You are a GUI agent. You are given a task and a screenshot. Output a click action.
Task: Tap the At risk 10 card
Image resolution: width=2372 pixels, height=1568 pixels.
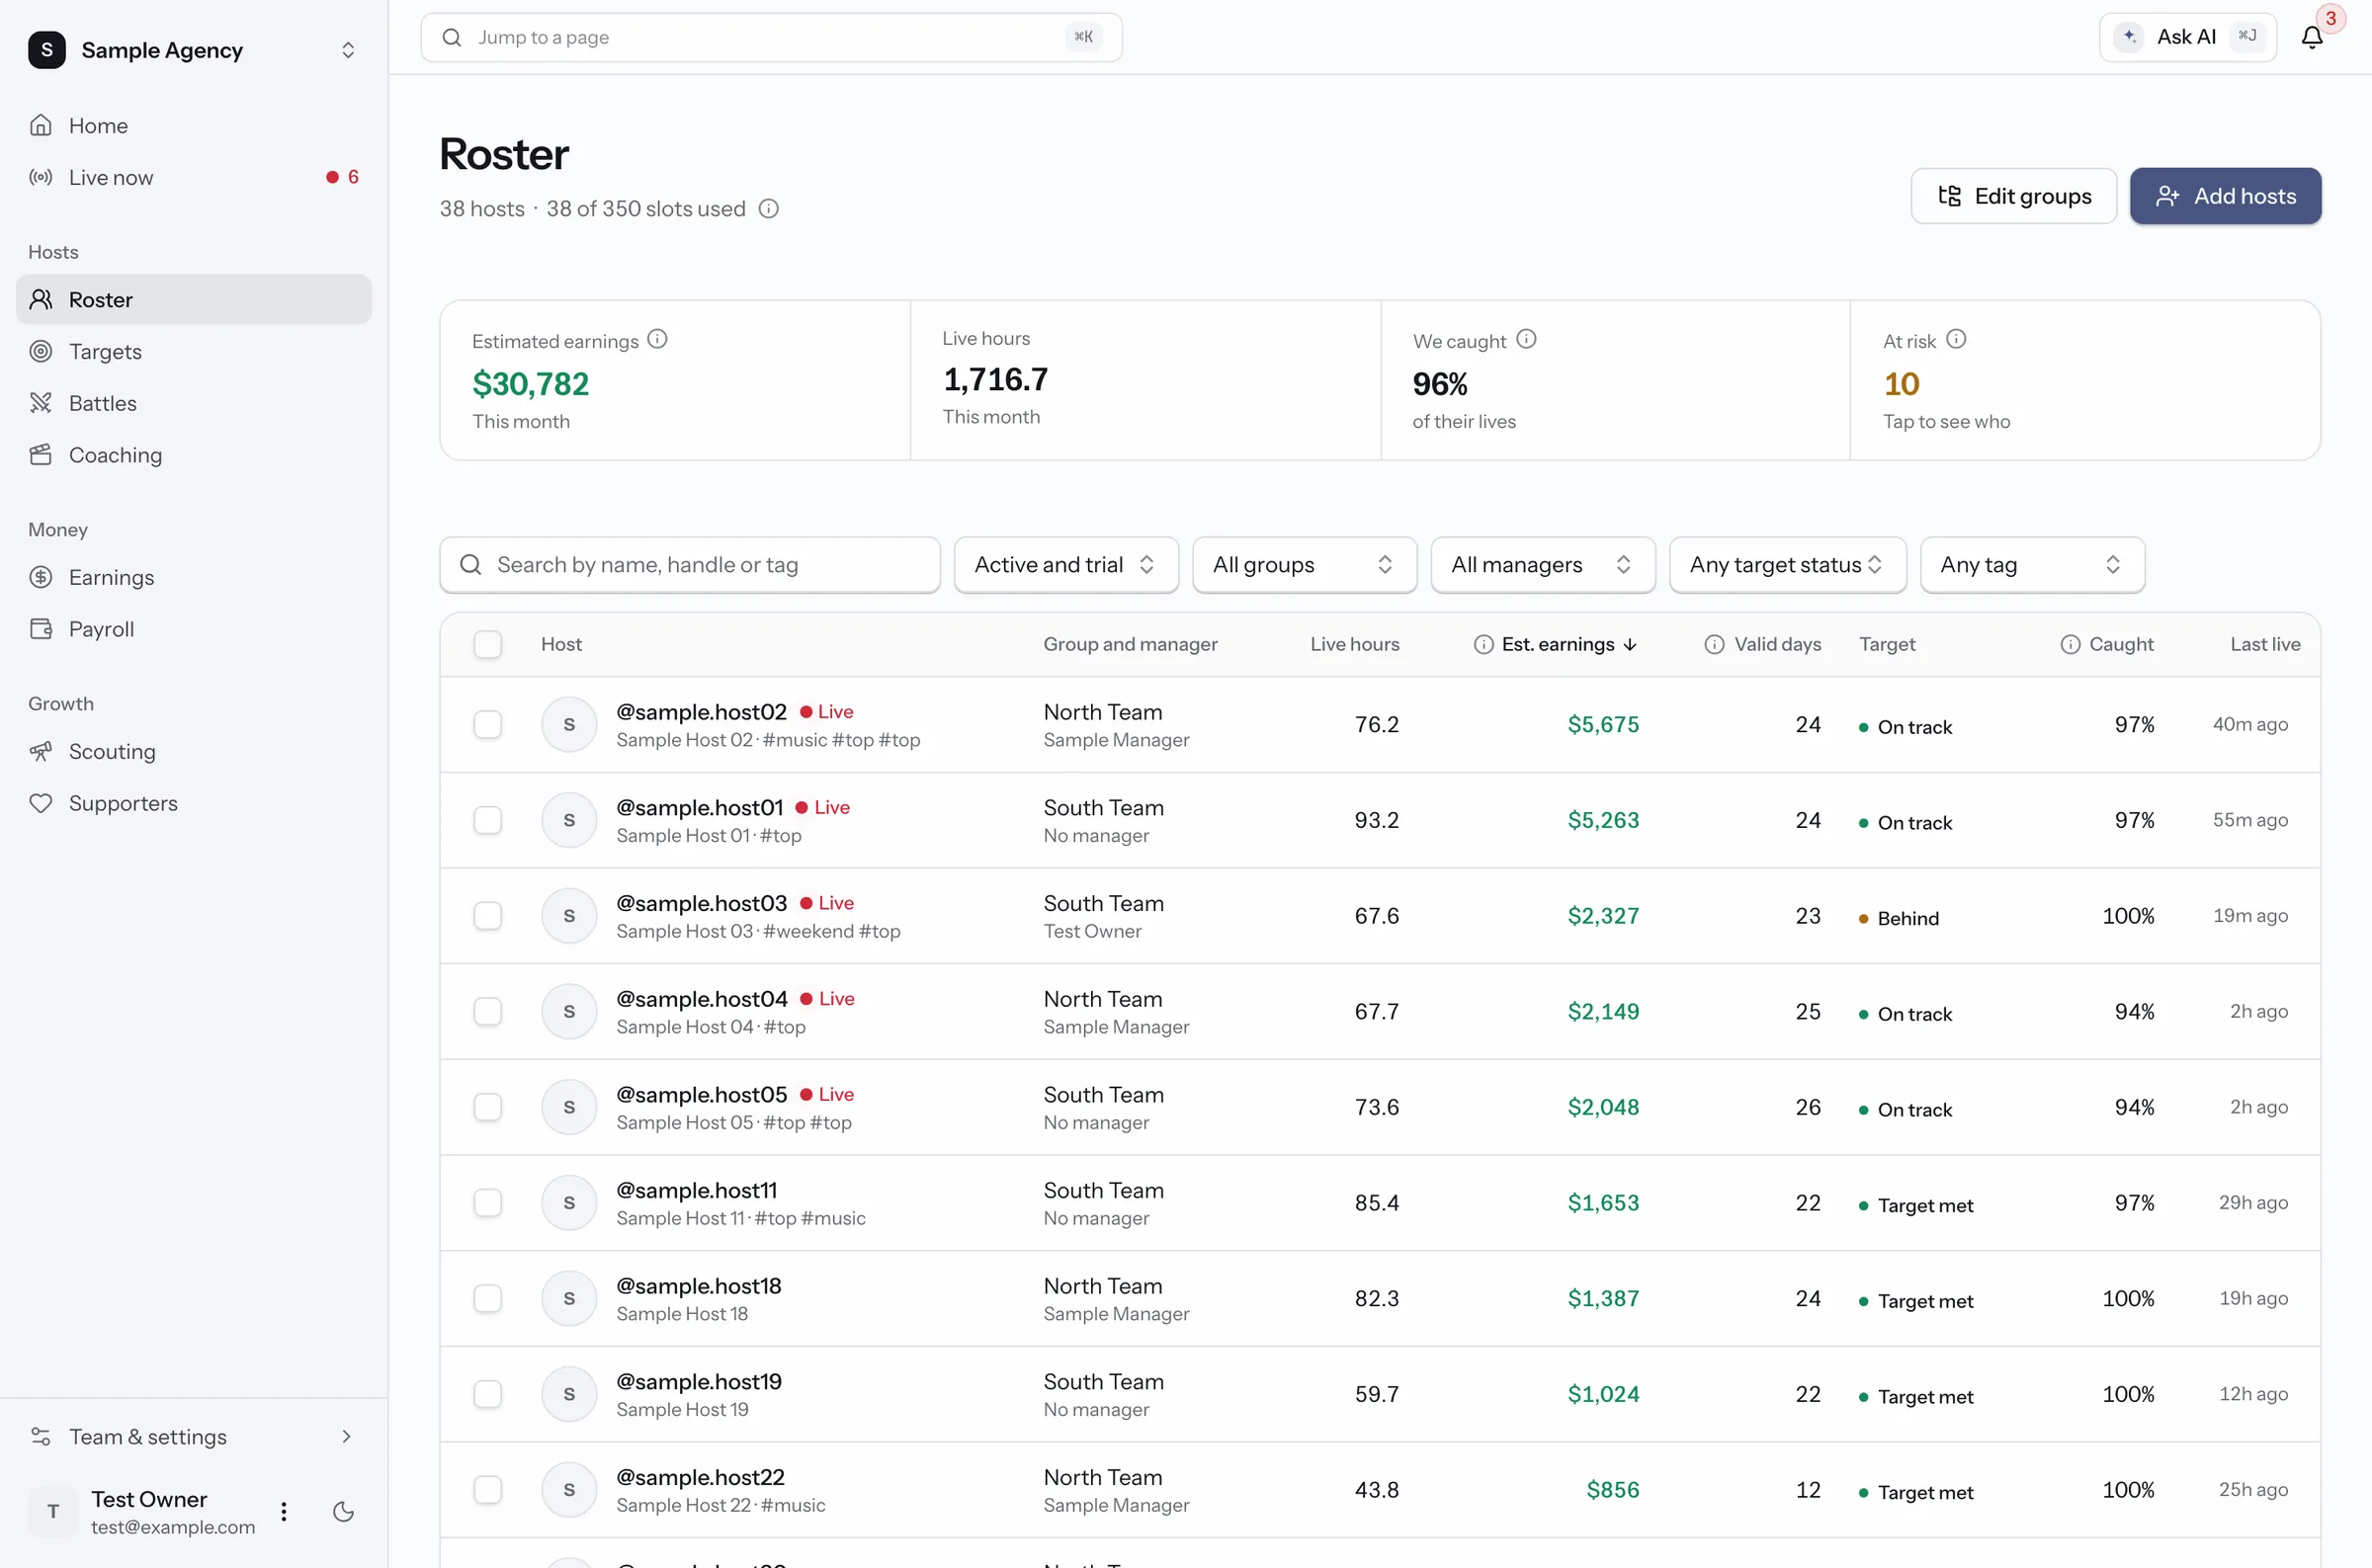click(2085, 380)
